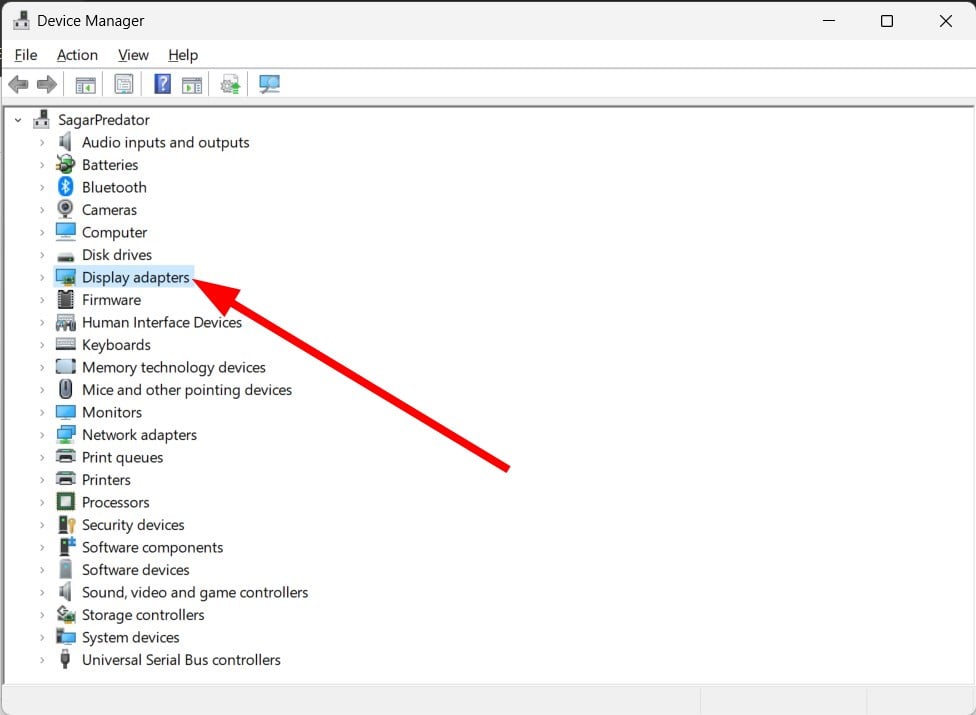
Task: Select the Network adapters label
Action: click(x=139, y=434)
